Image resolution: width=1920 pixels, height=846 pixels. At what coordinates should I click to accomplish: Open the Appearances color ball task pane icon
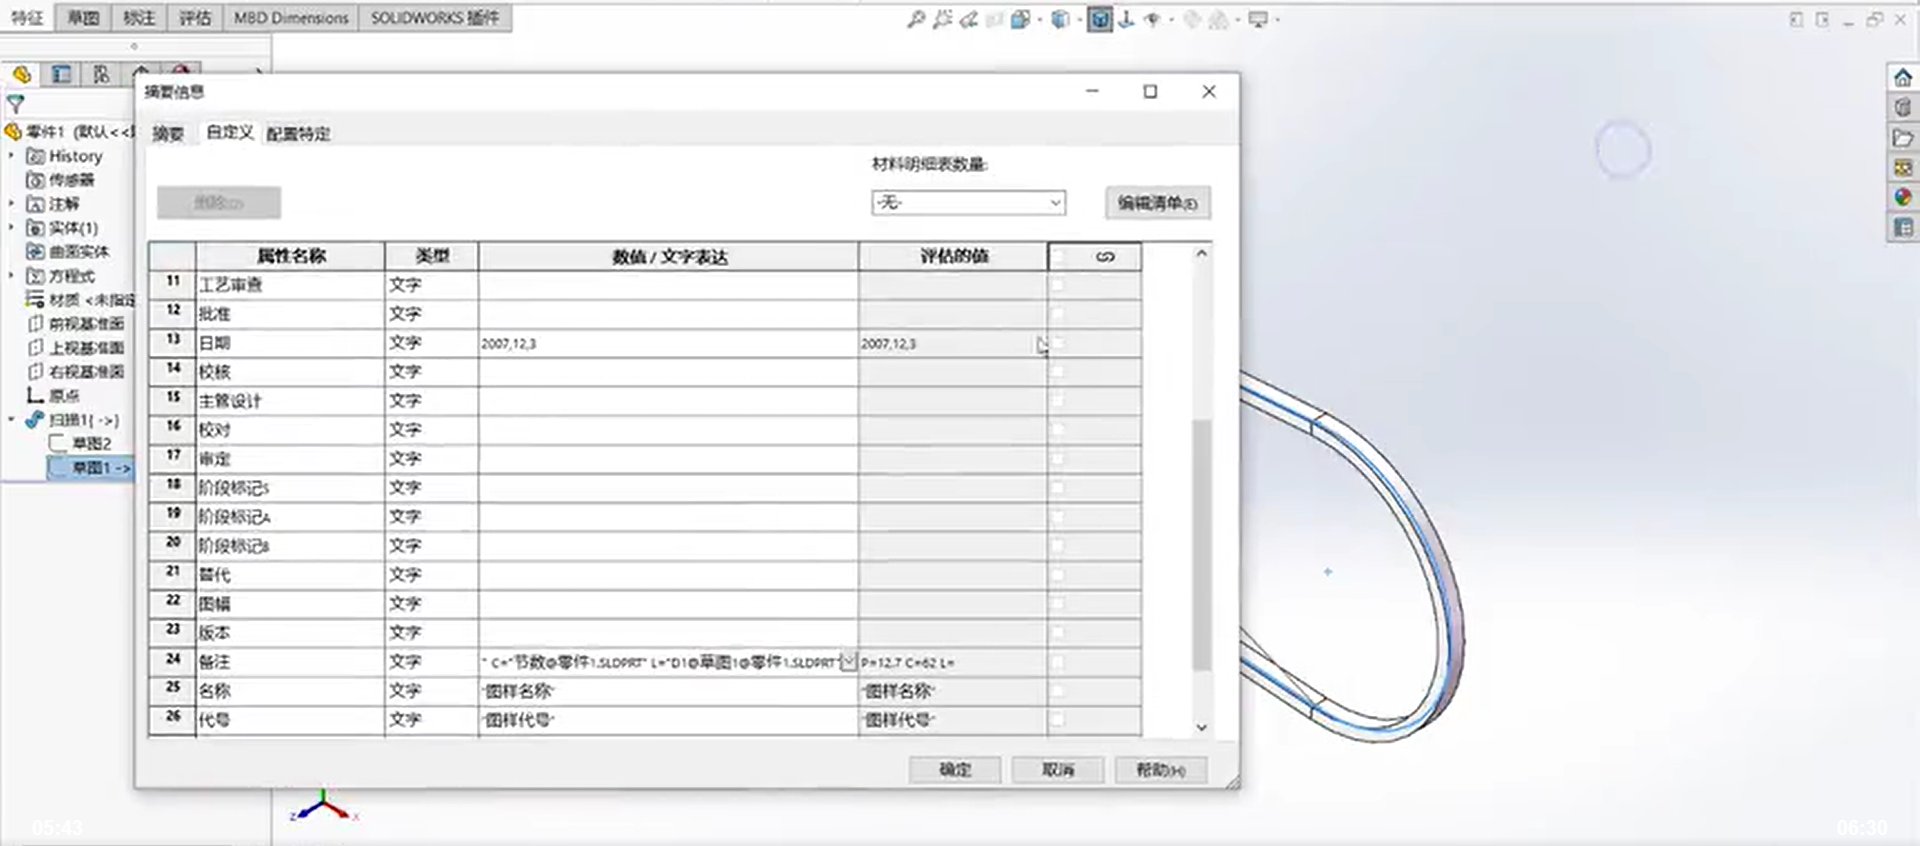[x=1902, y=198]
